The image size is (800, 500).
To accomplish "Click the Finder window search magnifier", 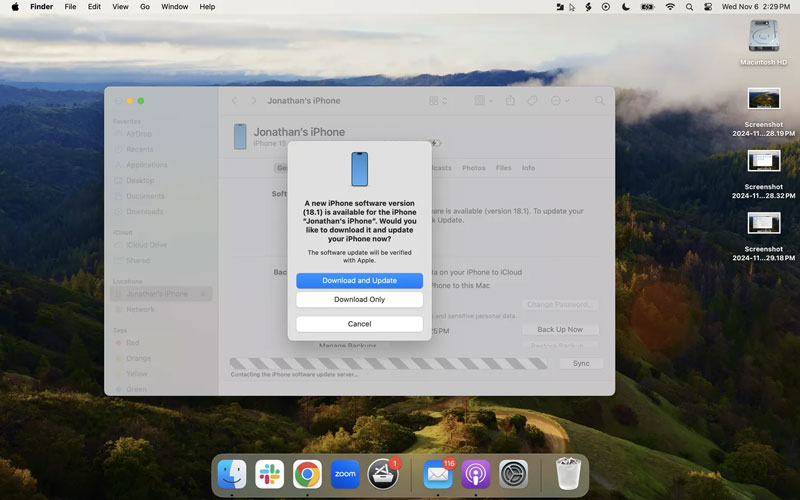I will (600, 101).
